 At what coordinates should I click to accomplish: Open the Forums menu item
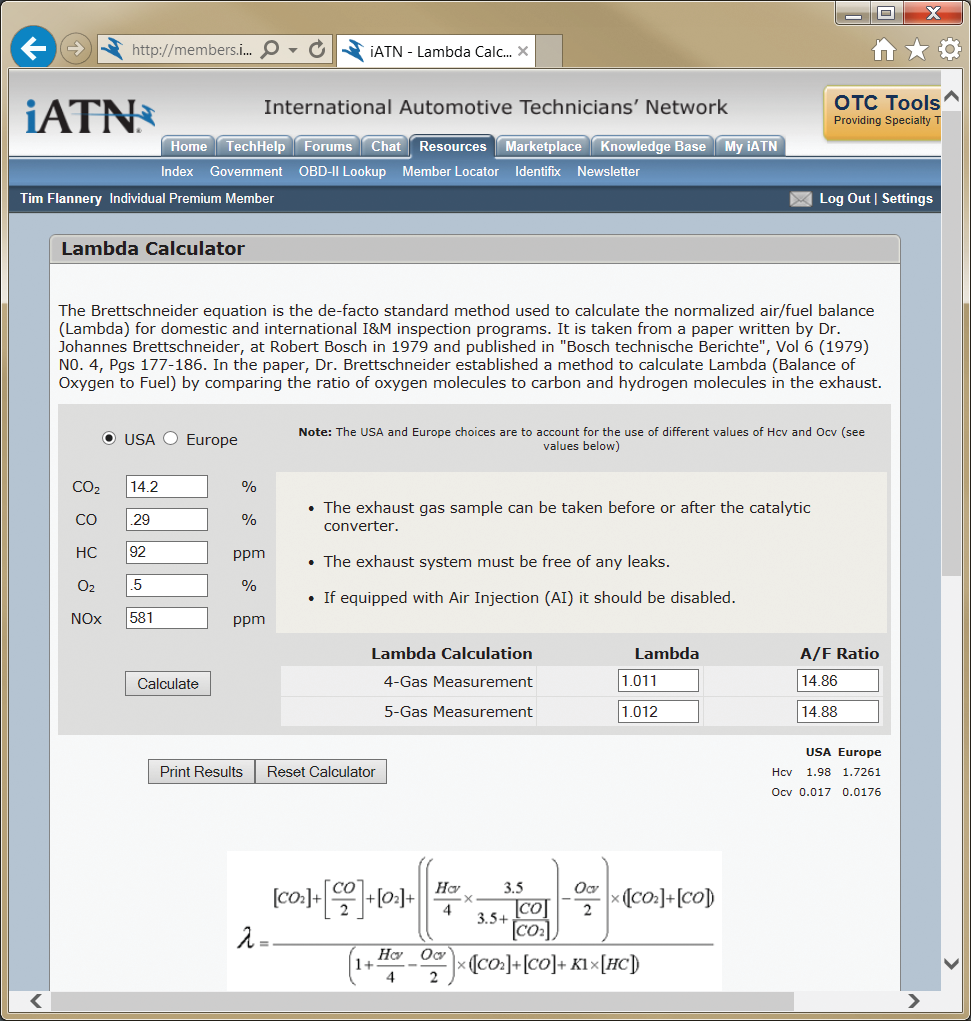[x=327, y=145]
